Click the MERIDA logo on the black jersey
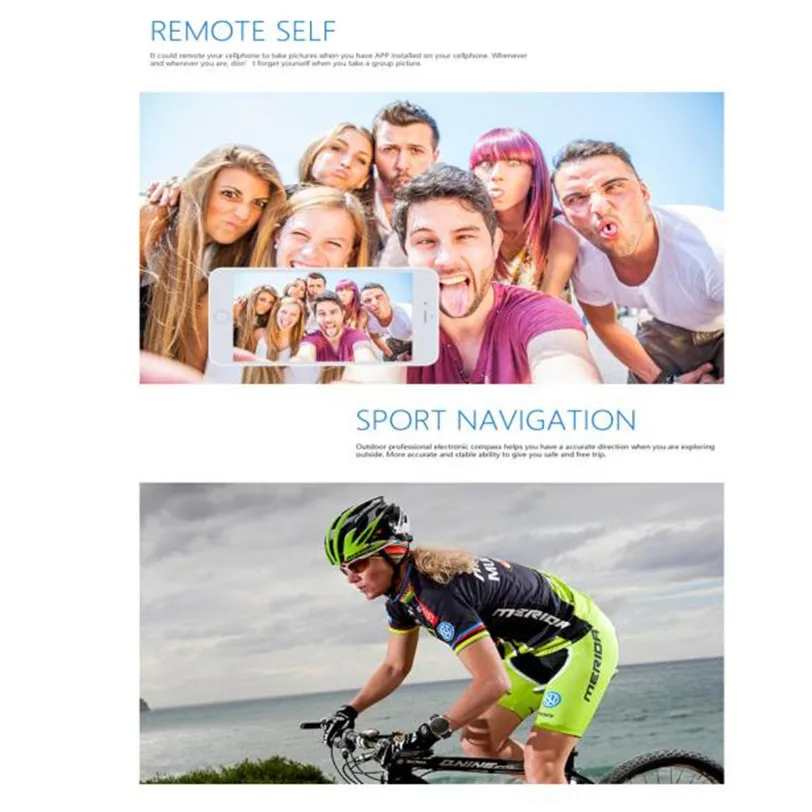 point(531,617)
